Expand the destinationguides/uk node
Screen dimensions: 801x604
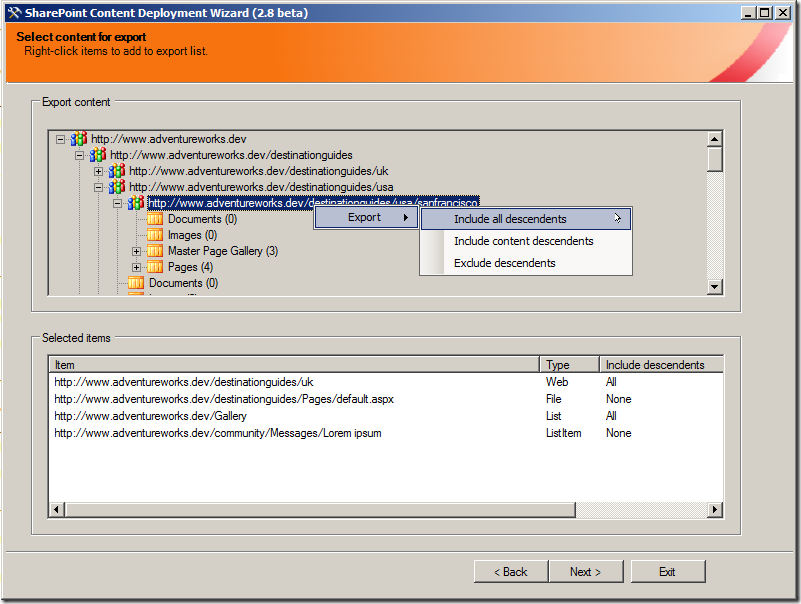pos(99,171)
